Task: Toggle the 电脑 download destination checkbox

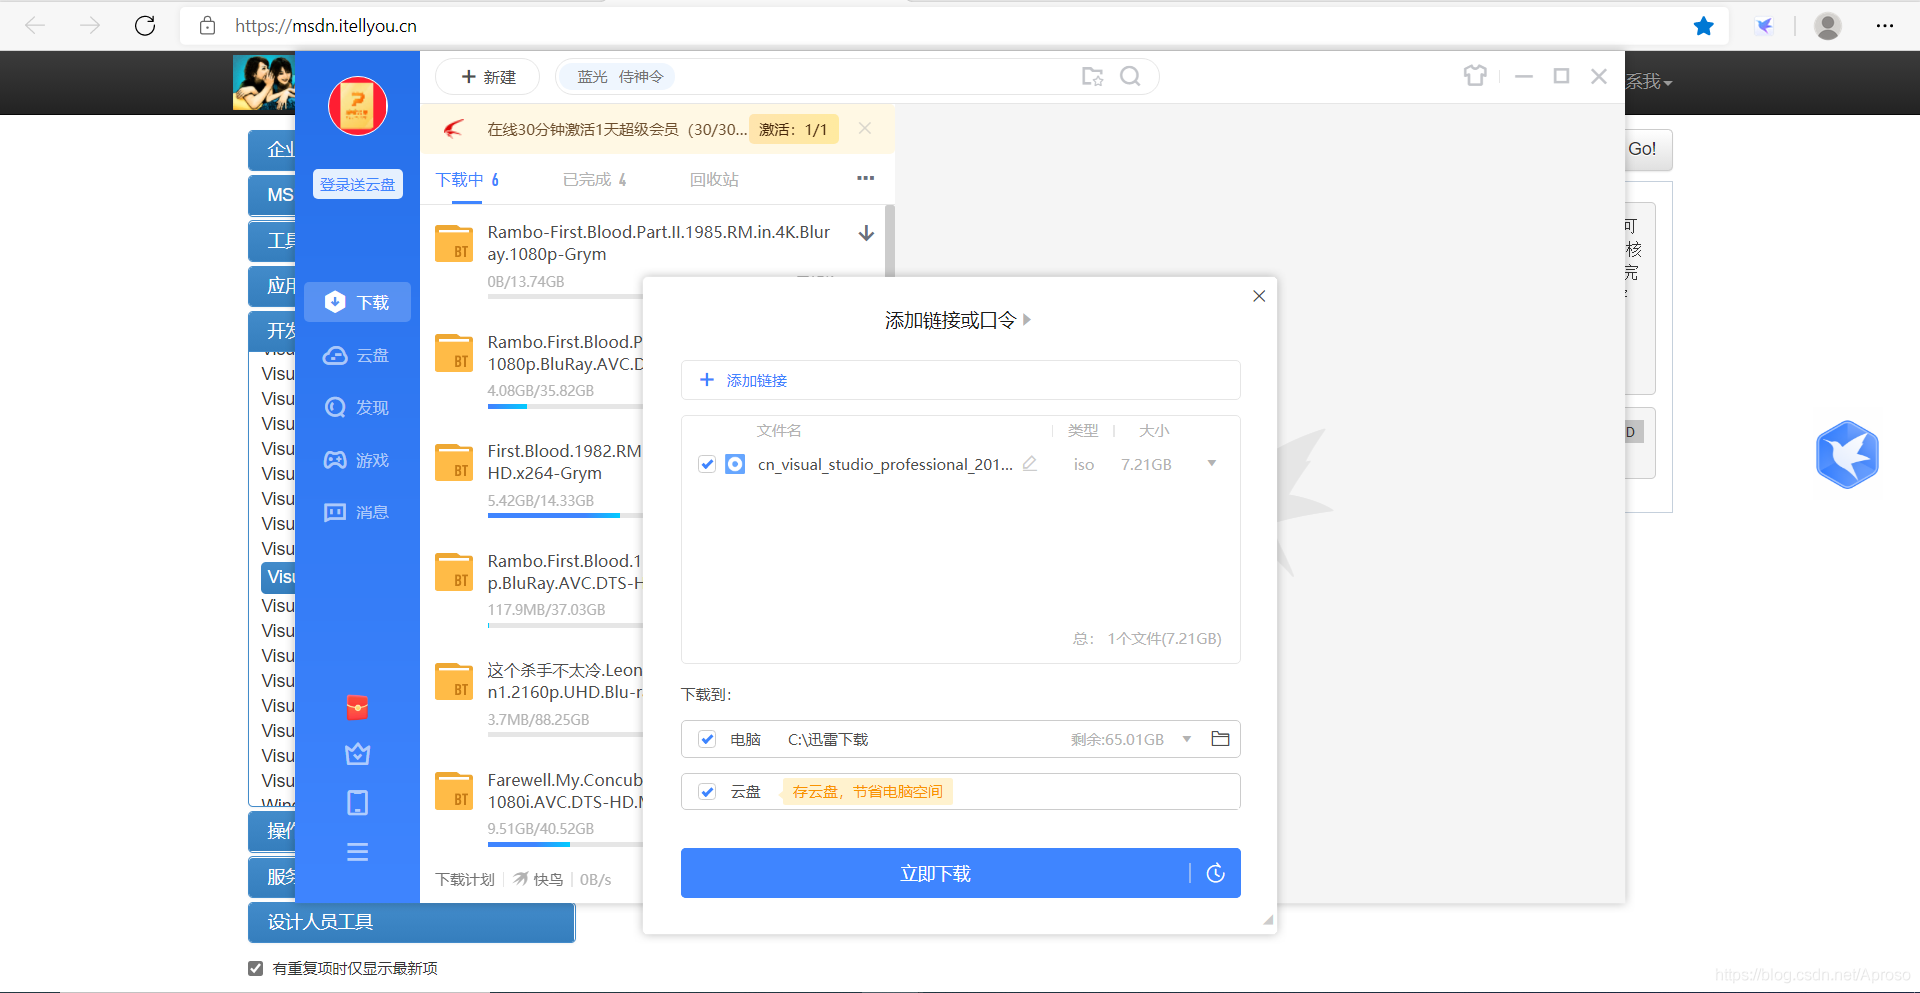Action: pos(707,739)
